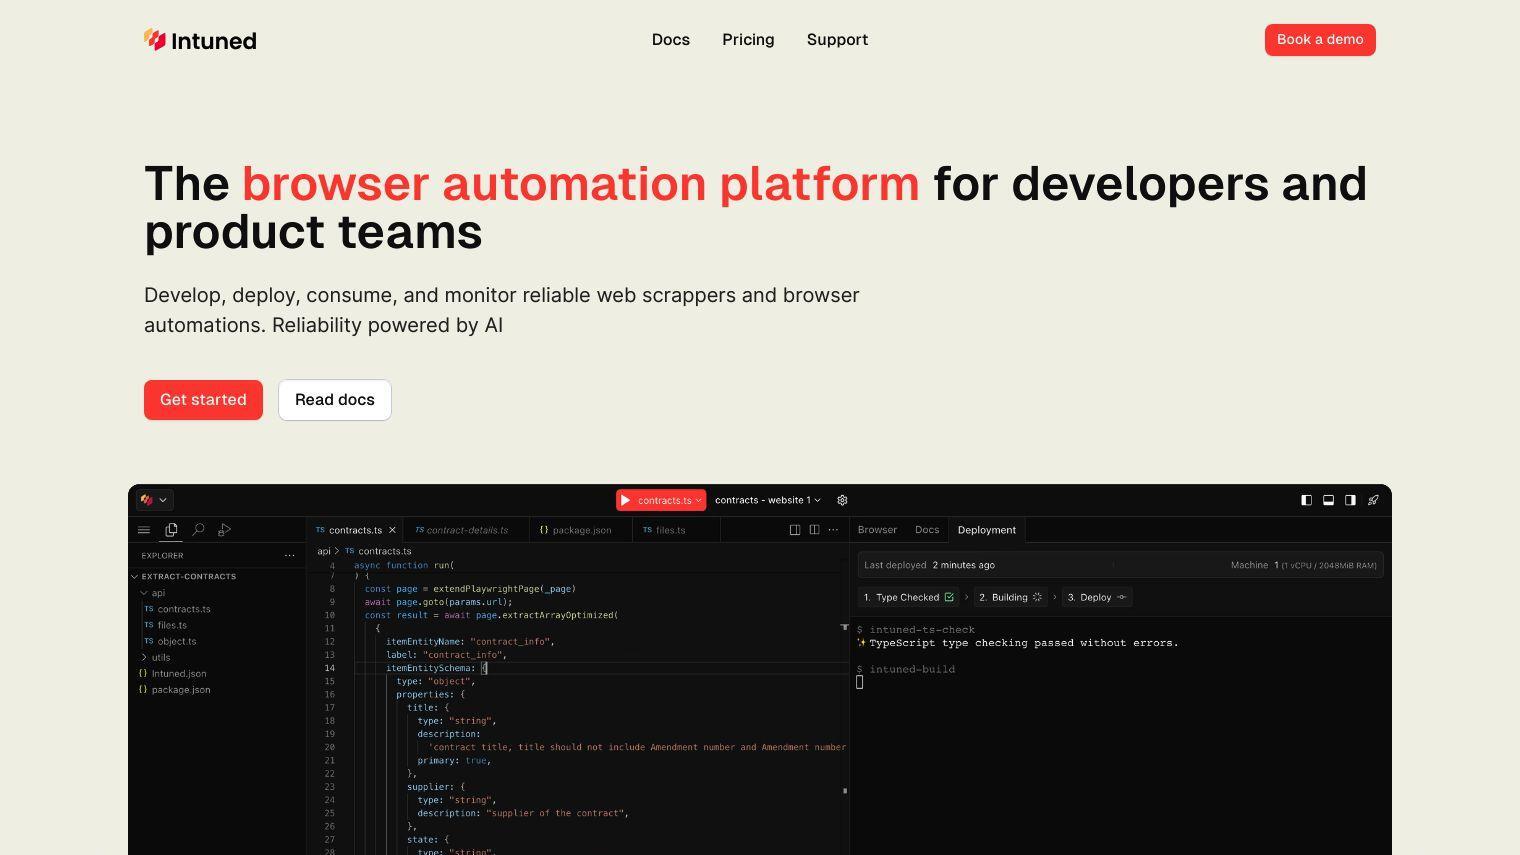Click the 3. Deploy step
This screenshot has width=1520, height=855.
coord(1097,597)
